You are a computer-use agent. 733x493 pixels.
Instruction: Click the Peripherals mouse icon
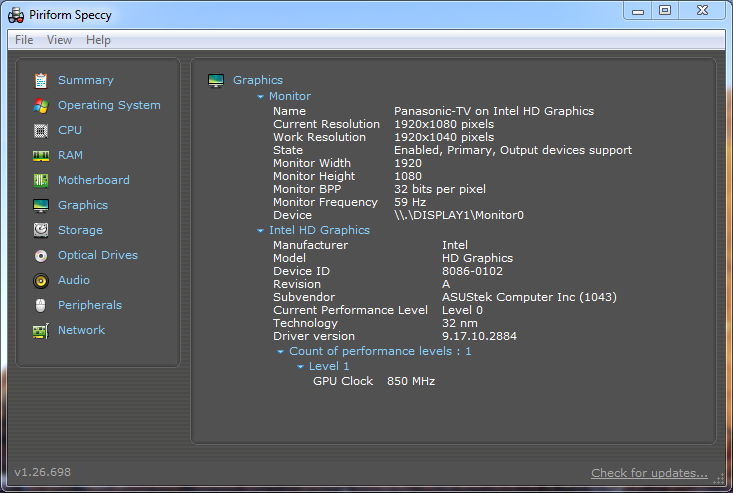point(41,305)
